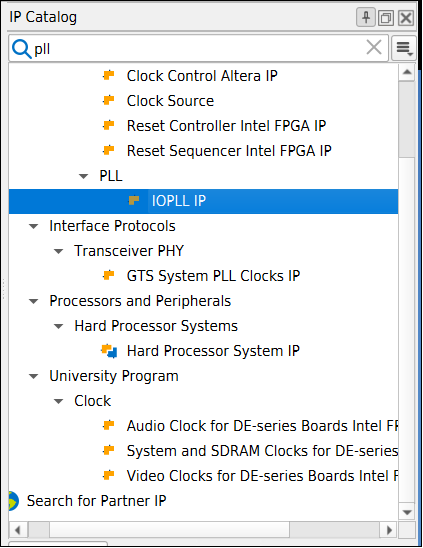This screenshot has height=548, width=423.
Task: Select Clock Control Altera IP
Action: click(x=202, y=76)
